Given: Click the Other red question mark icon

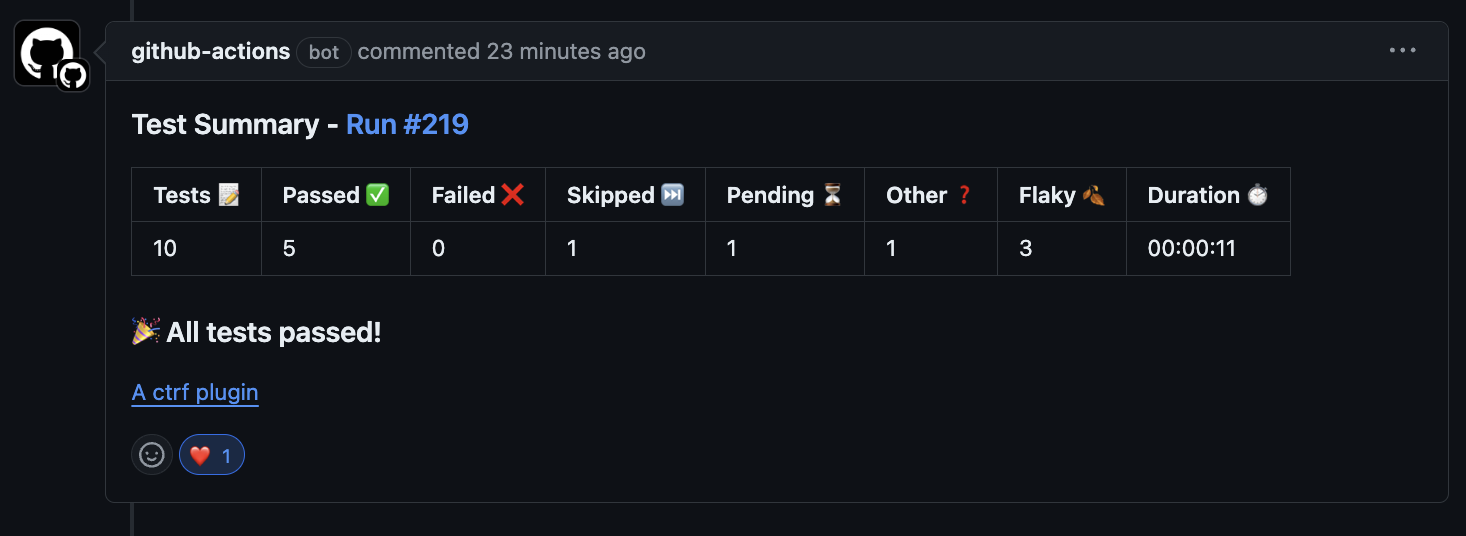Looking at the screenshot, I should point(965,195).
